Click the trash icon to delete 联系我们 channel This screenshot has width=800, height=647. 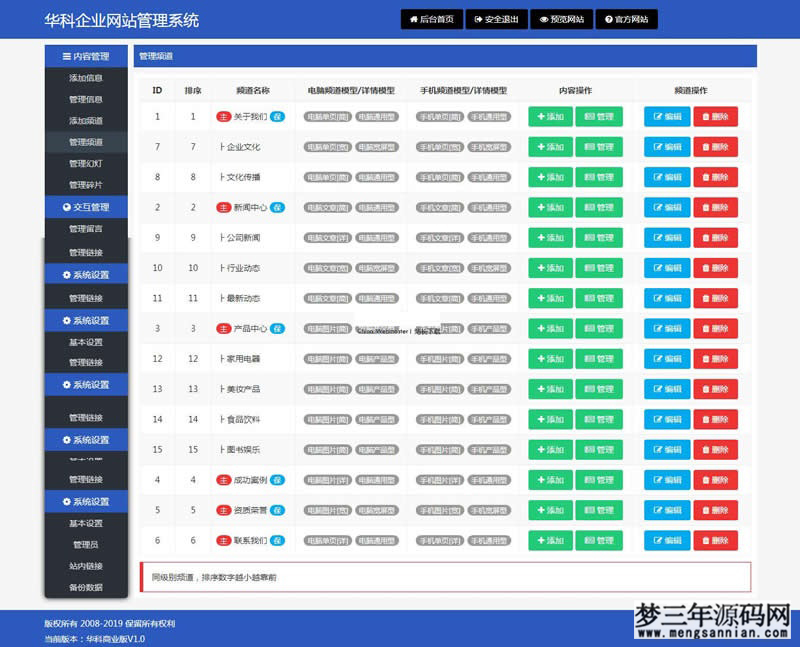(x=705, y=540)
